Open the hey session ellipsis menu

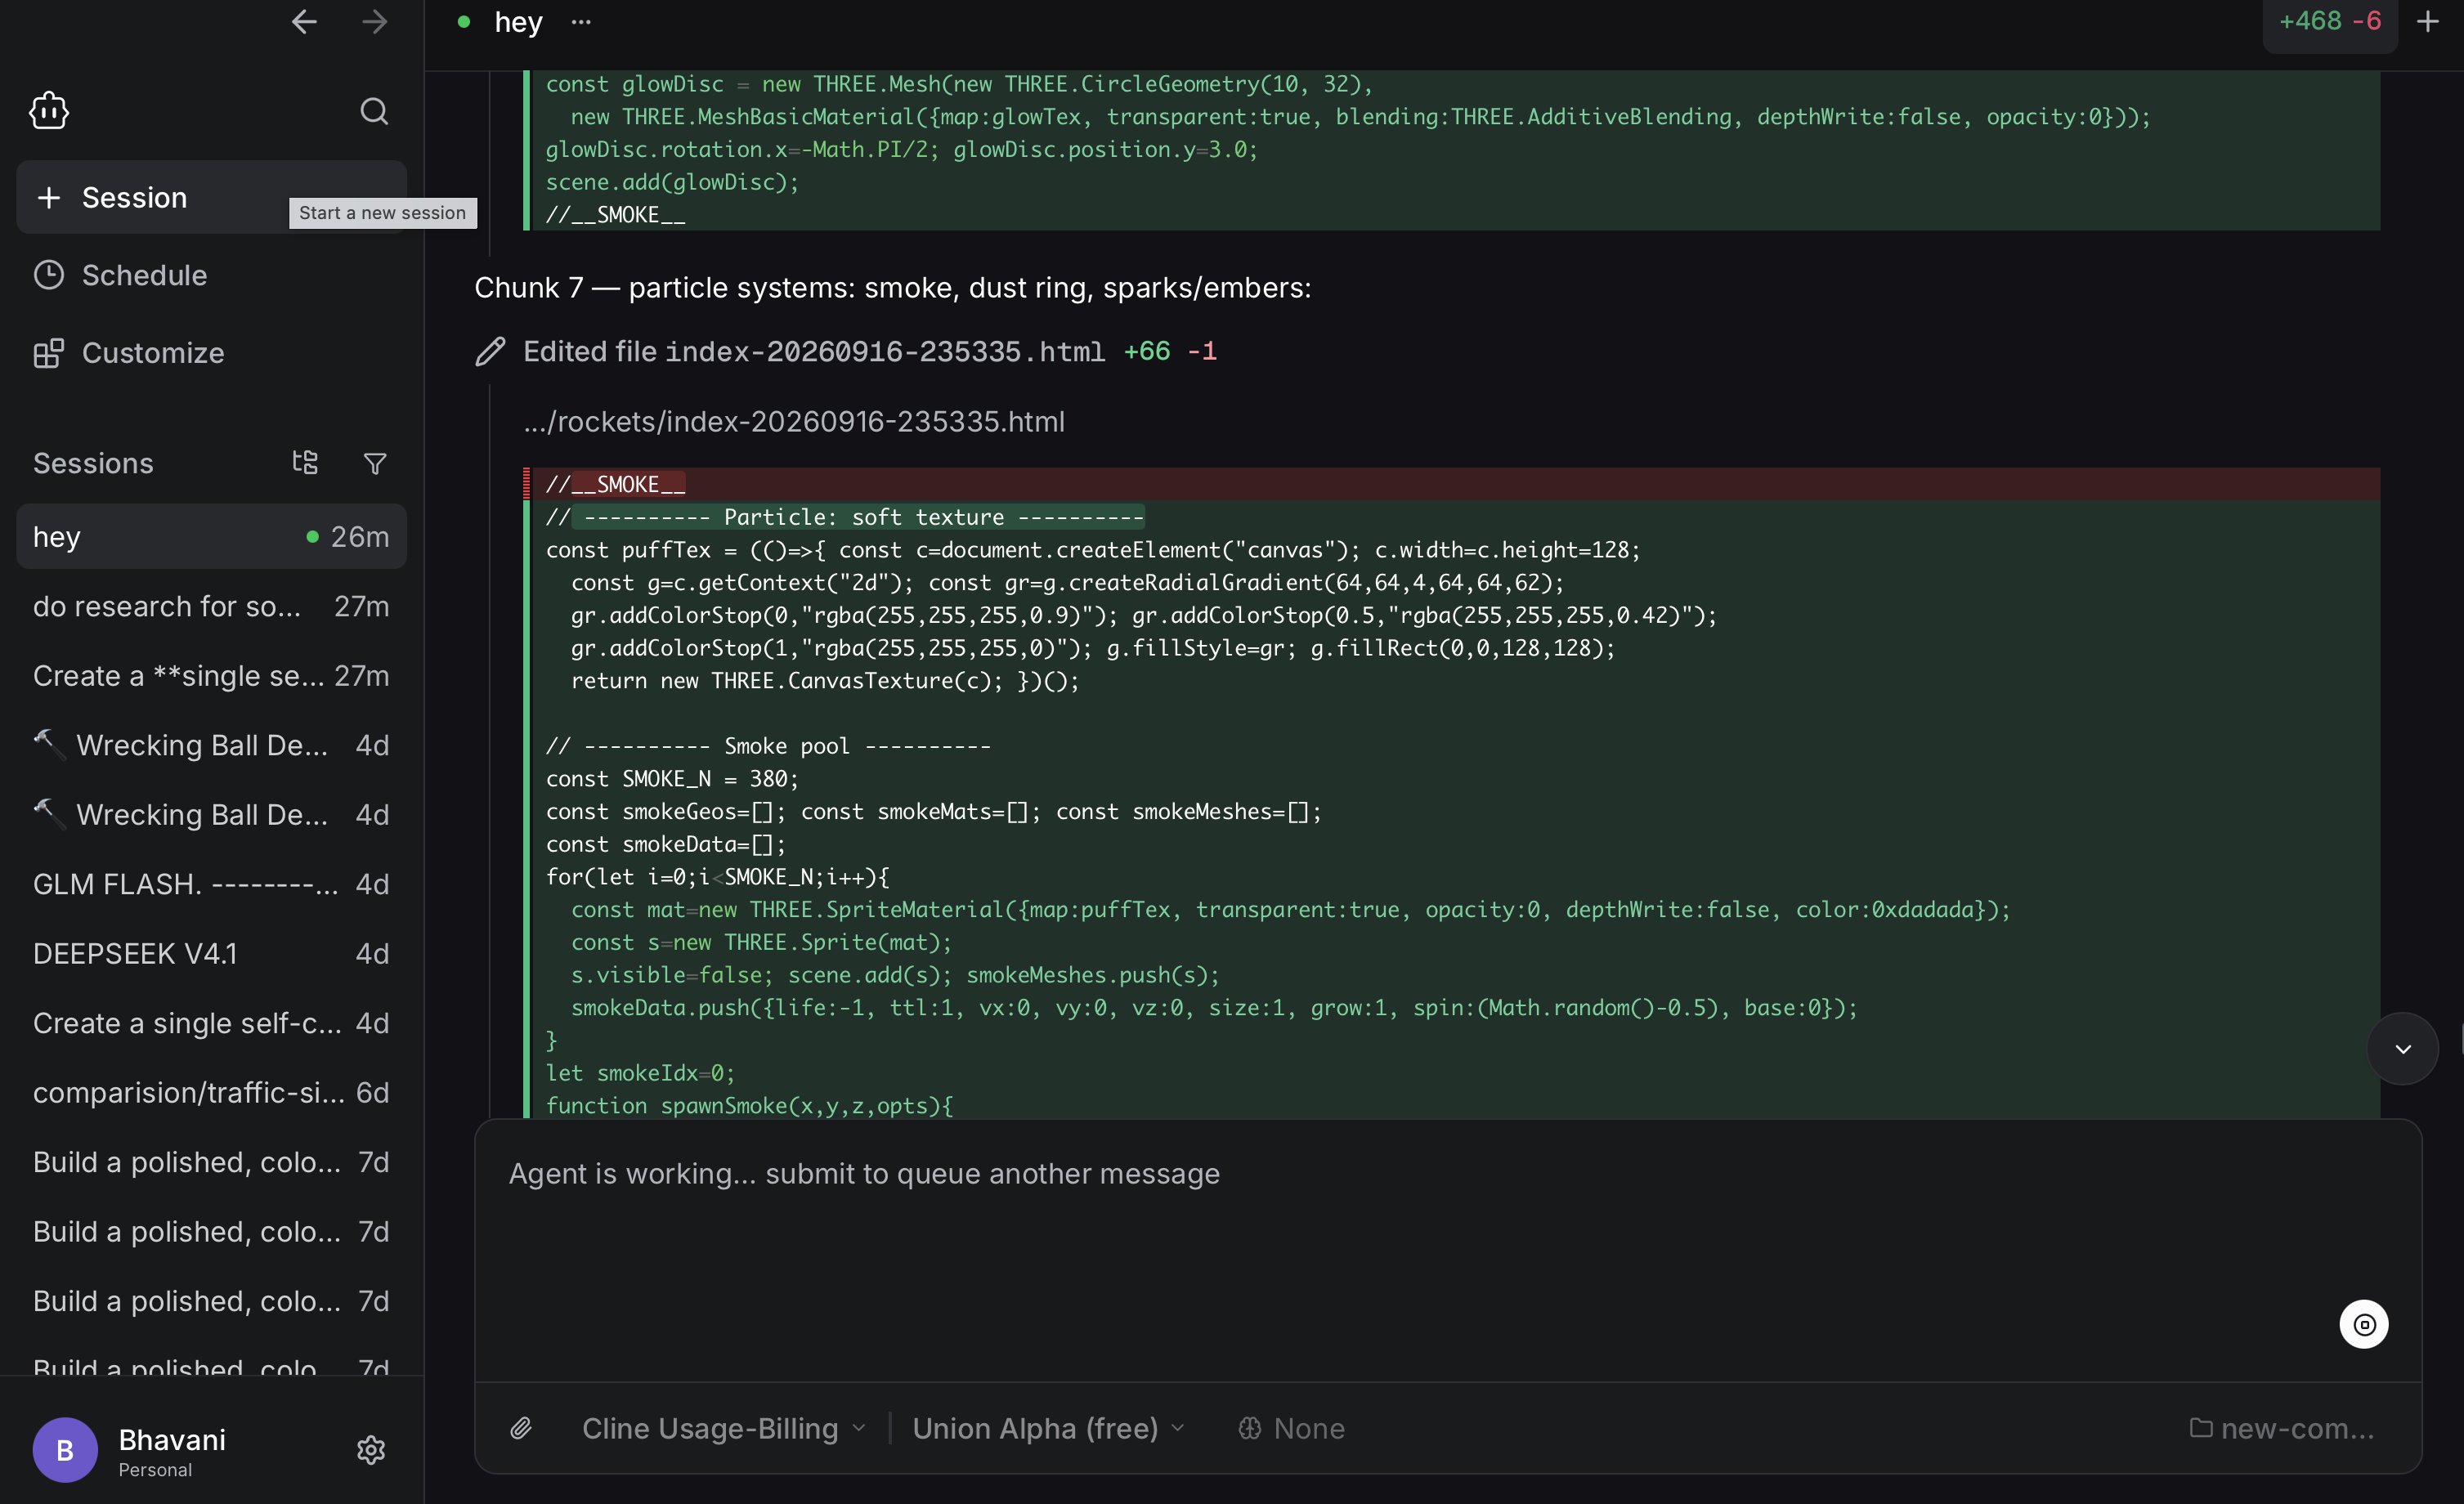581,22
